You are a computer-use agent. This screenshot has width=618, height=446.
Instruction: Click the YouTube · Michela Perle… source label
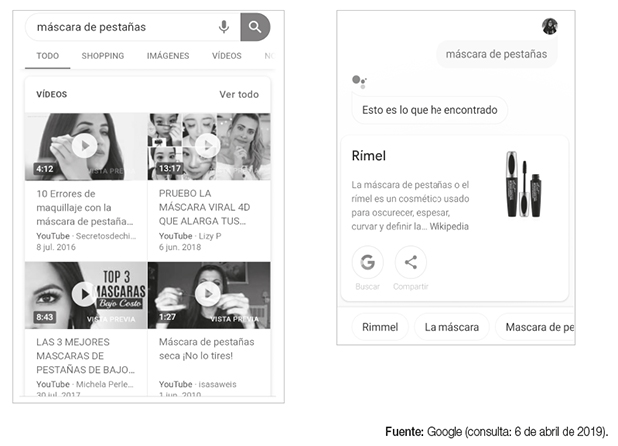85,384
